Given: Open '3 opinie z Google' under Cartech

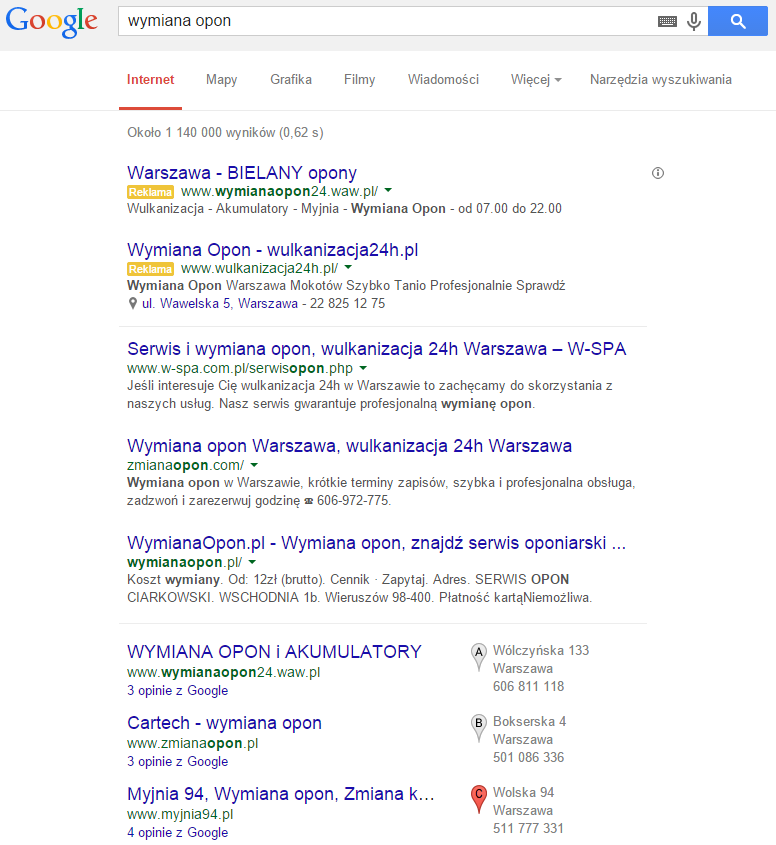Looking at the screenshot, I should (177, 762).
